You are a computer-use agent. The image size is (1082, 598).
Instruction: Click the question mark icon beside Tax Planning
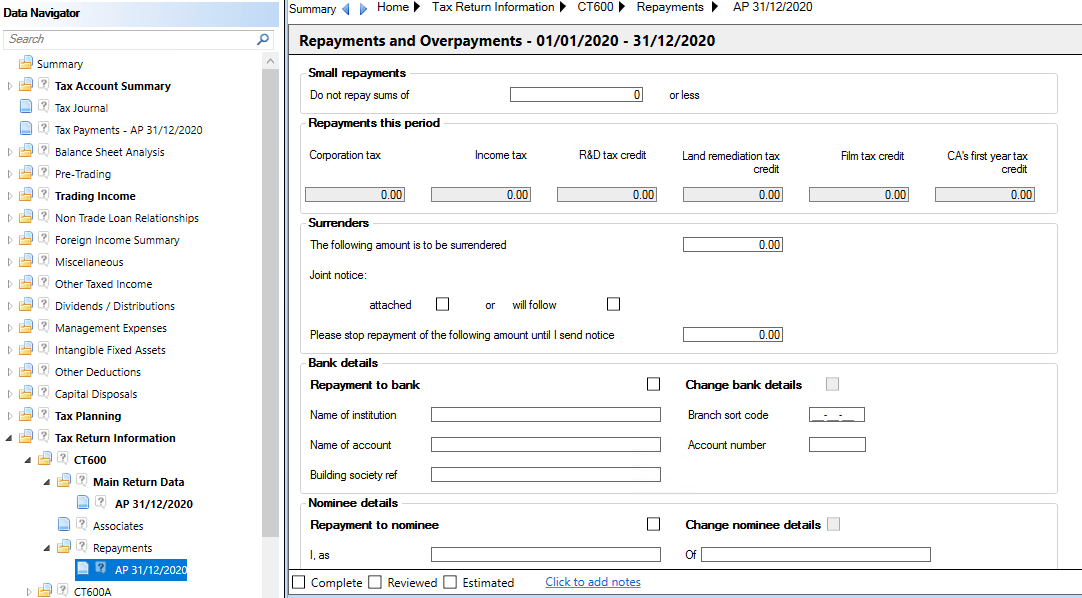pos(43,416)
